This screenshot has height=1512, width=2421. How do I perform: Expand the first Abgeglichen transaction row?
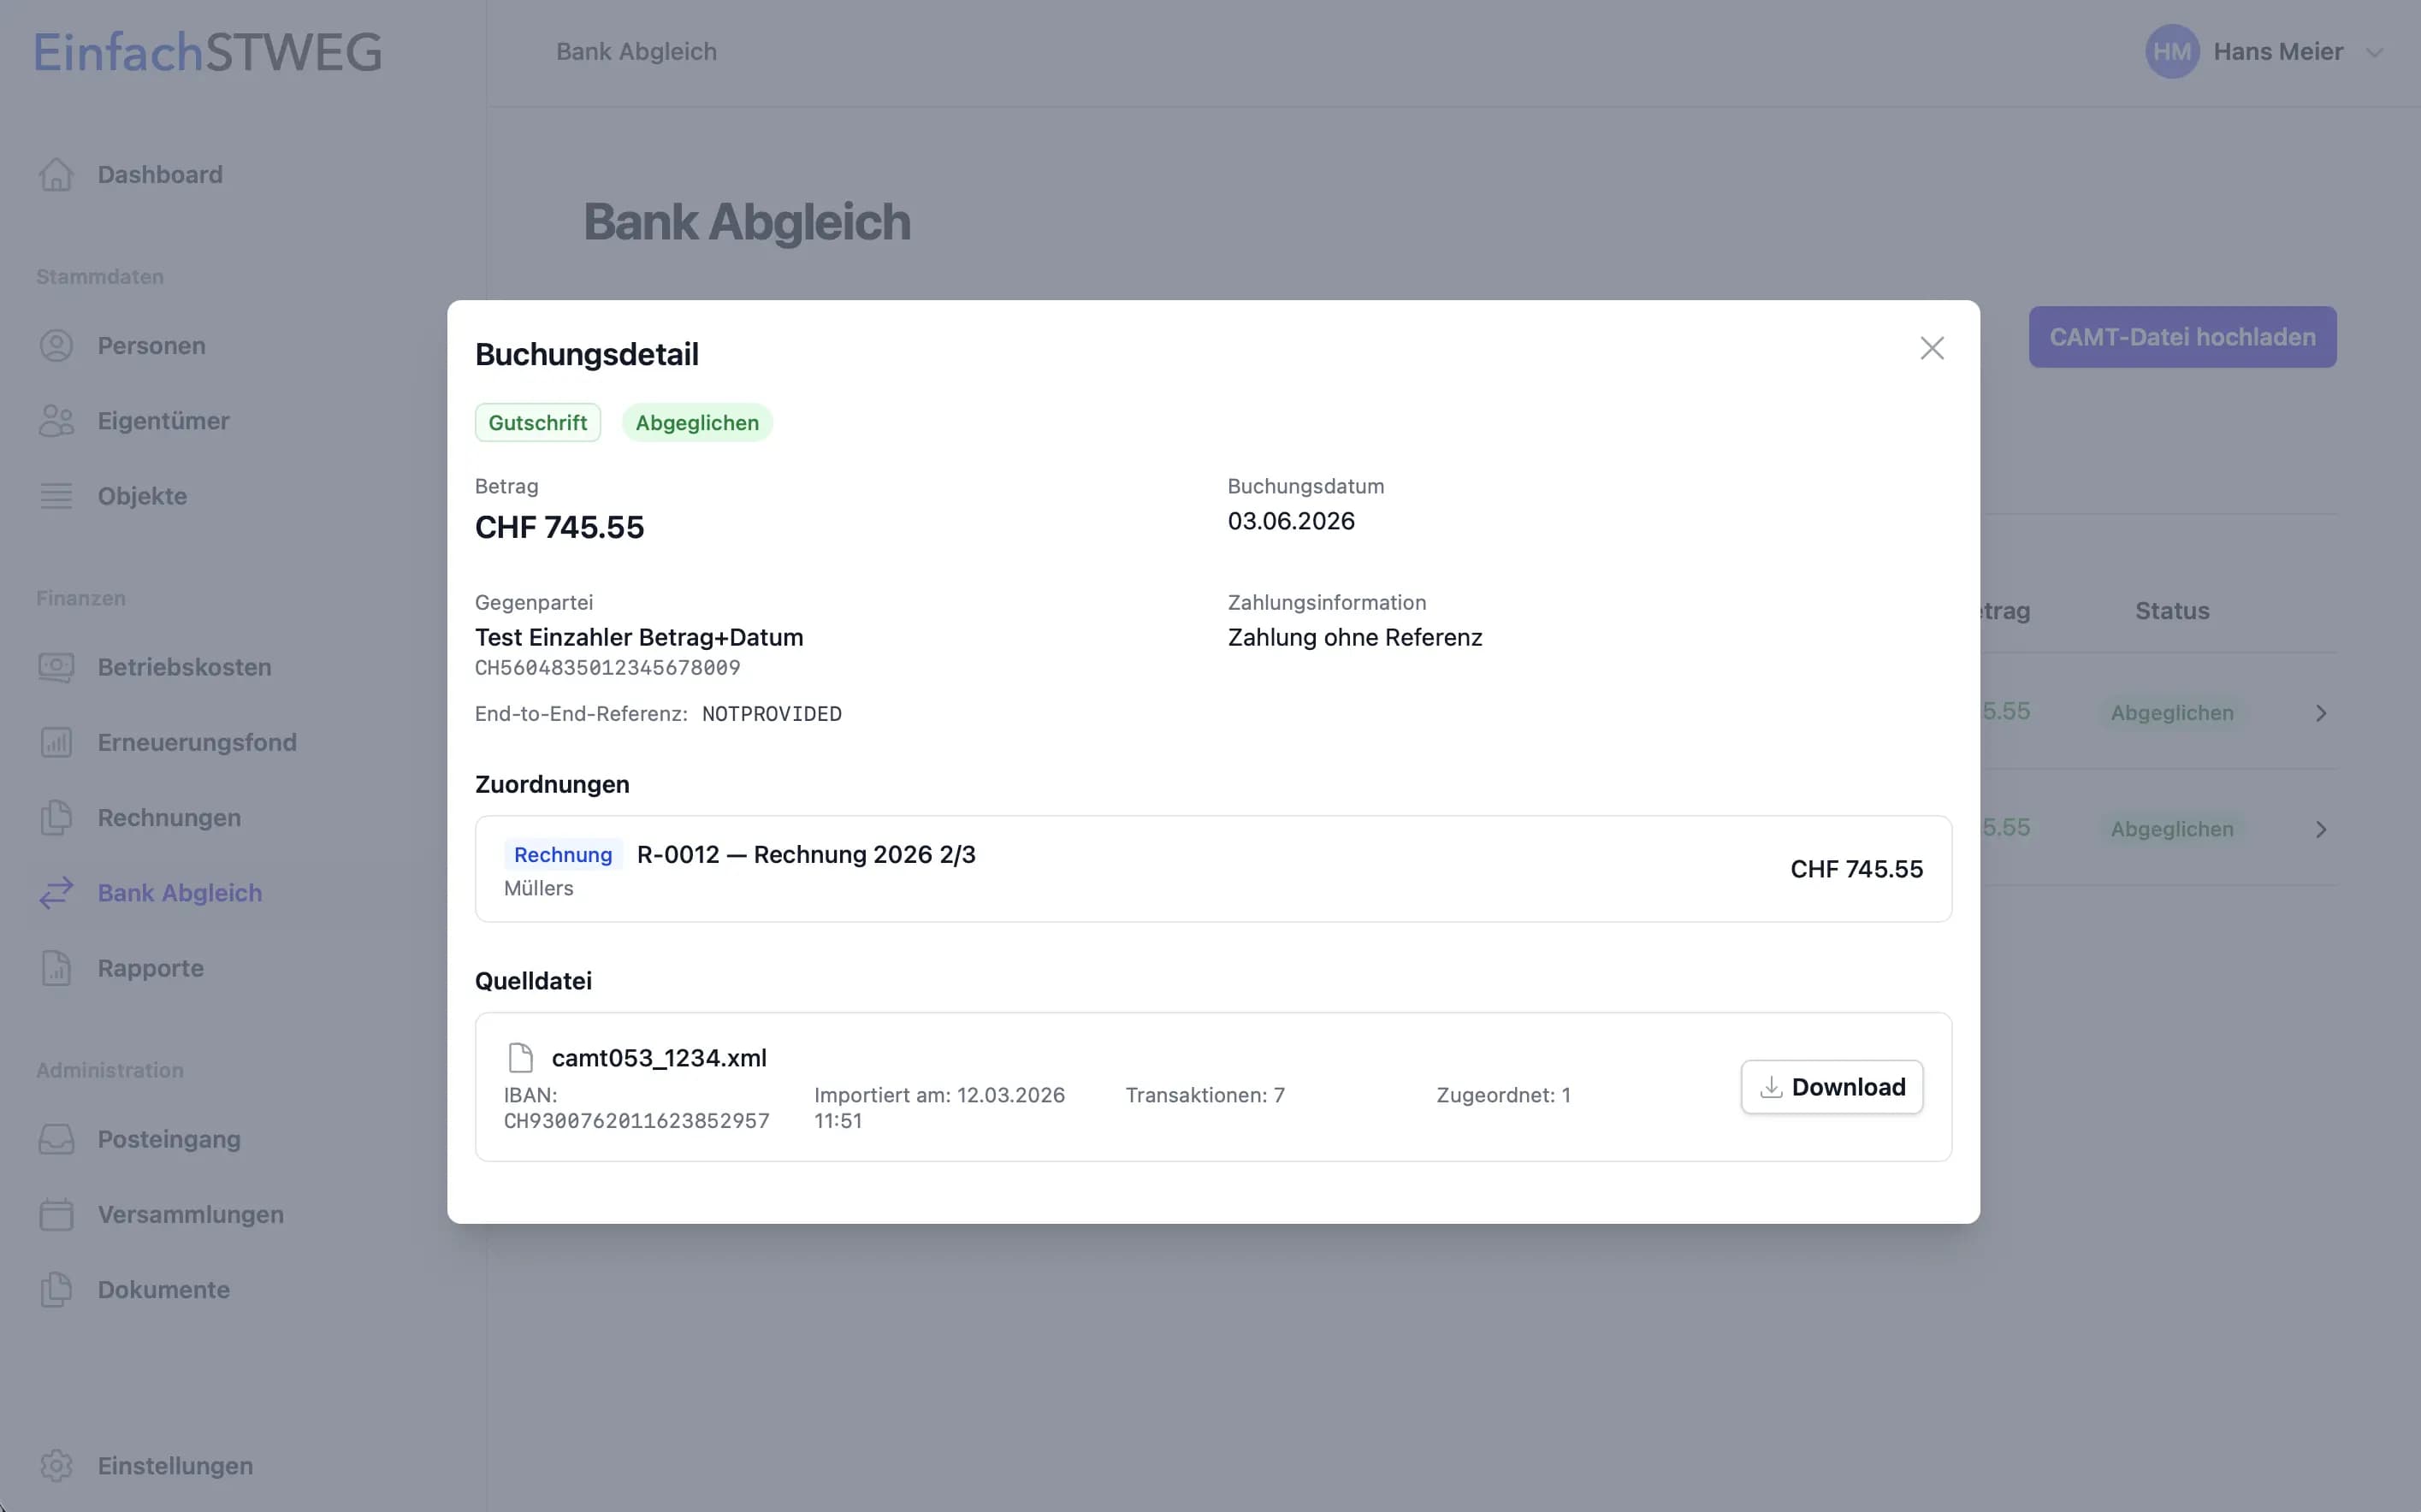tap(2321, 712)
